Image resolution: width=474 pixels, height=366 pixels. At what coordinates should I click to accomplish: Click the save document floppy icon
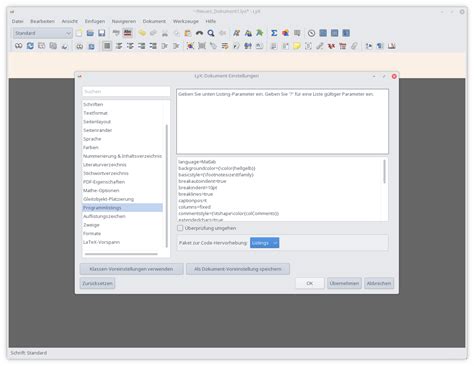[101, 33]
